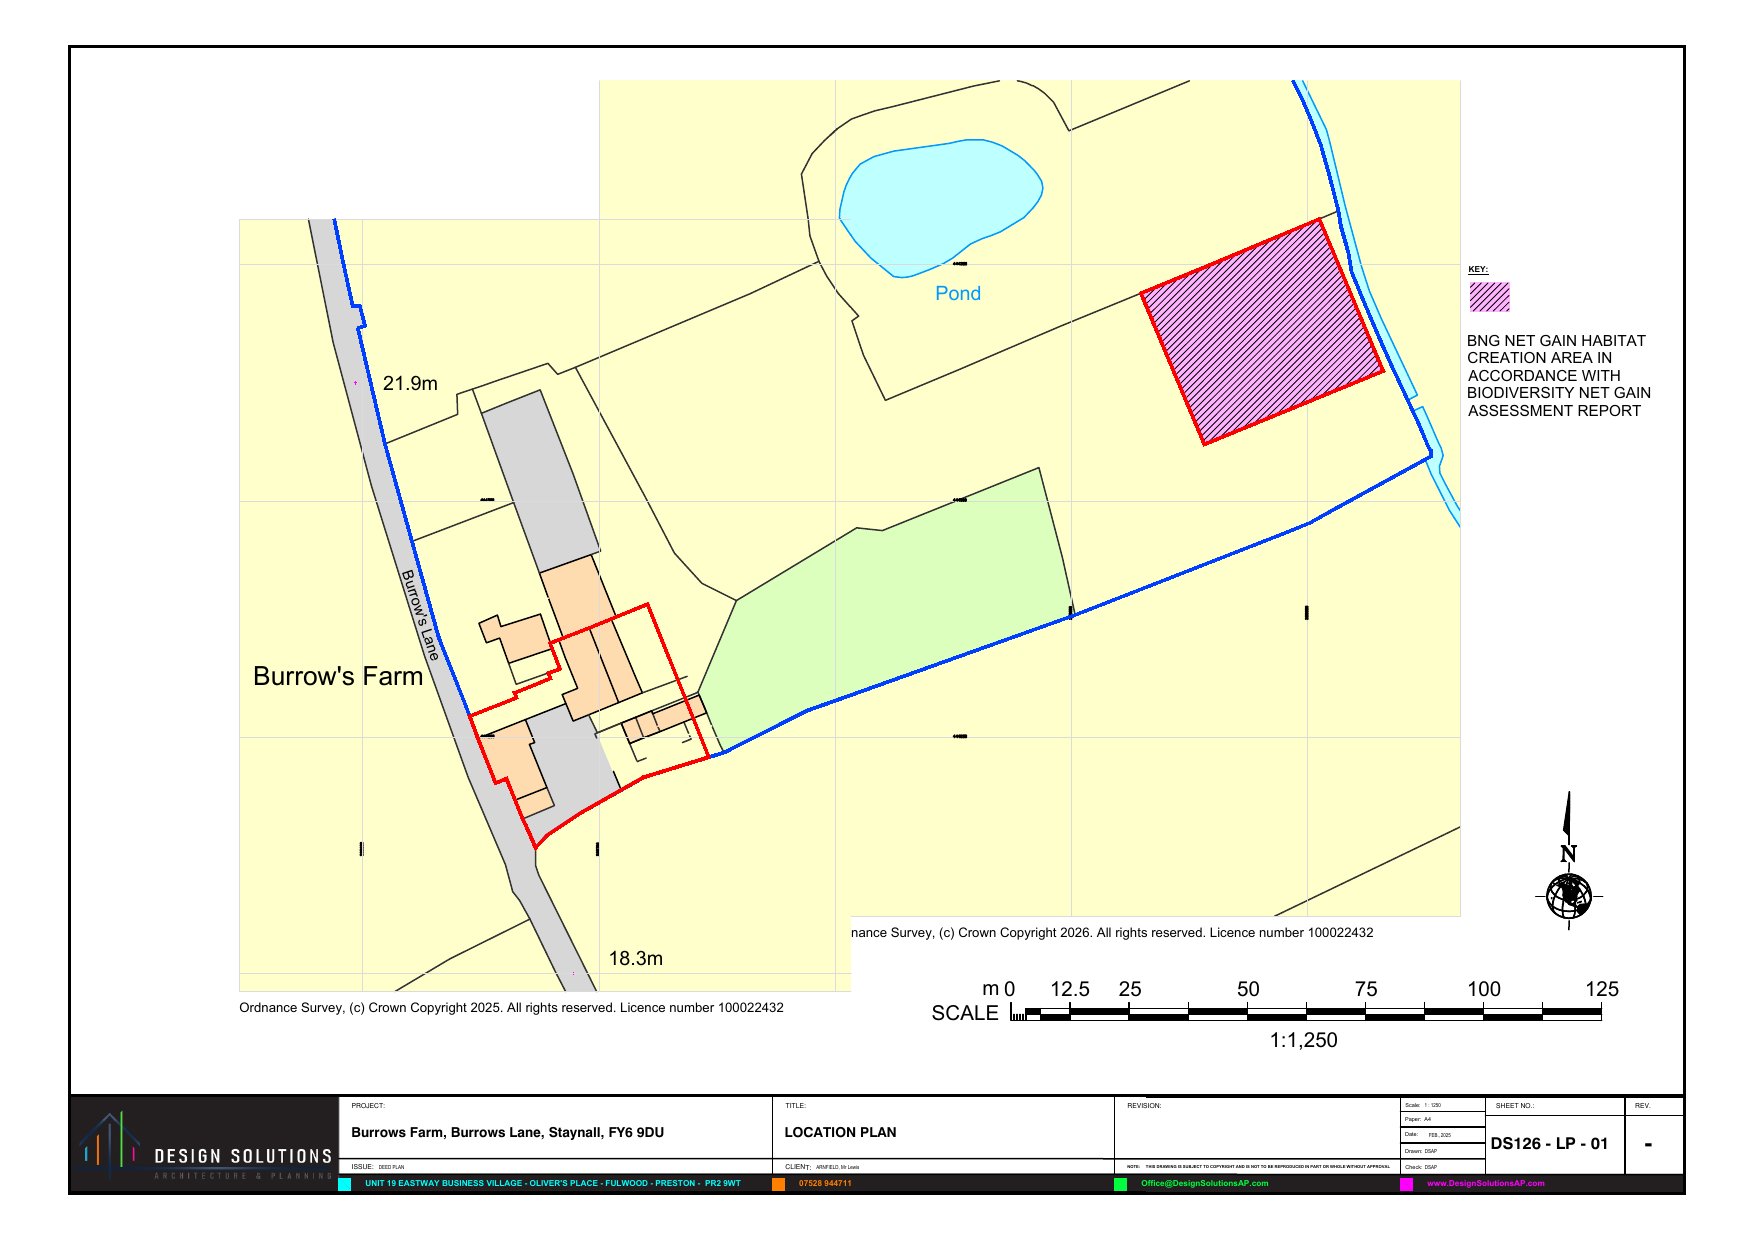1755x1240 pixels.
Task: Click the blue pond shape
Action: (938, 203)
